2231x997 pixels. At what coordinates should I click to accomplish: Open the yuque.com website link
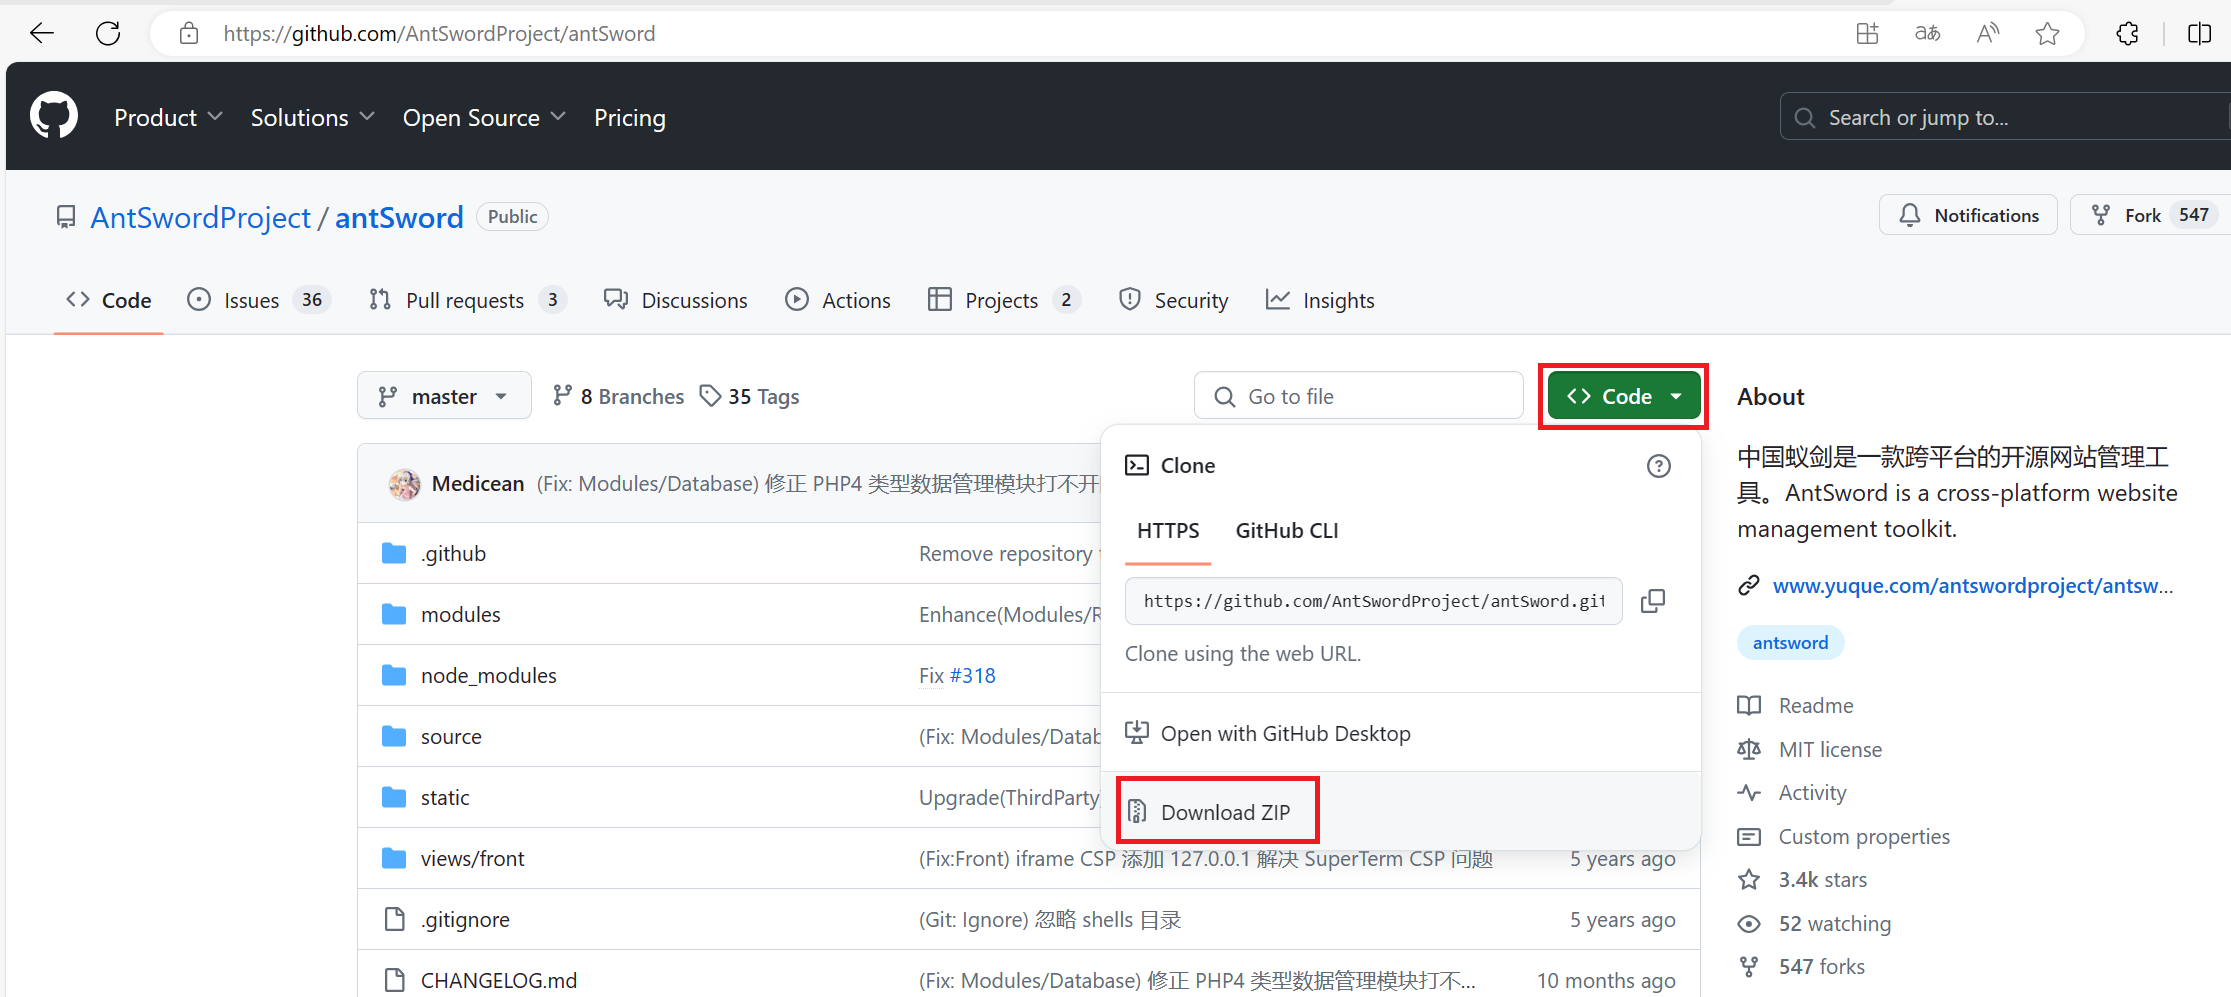tap(1973, 585)
